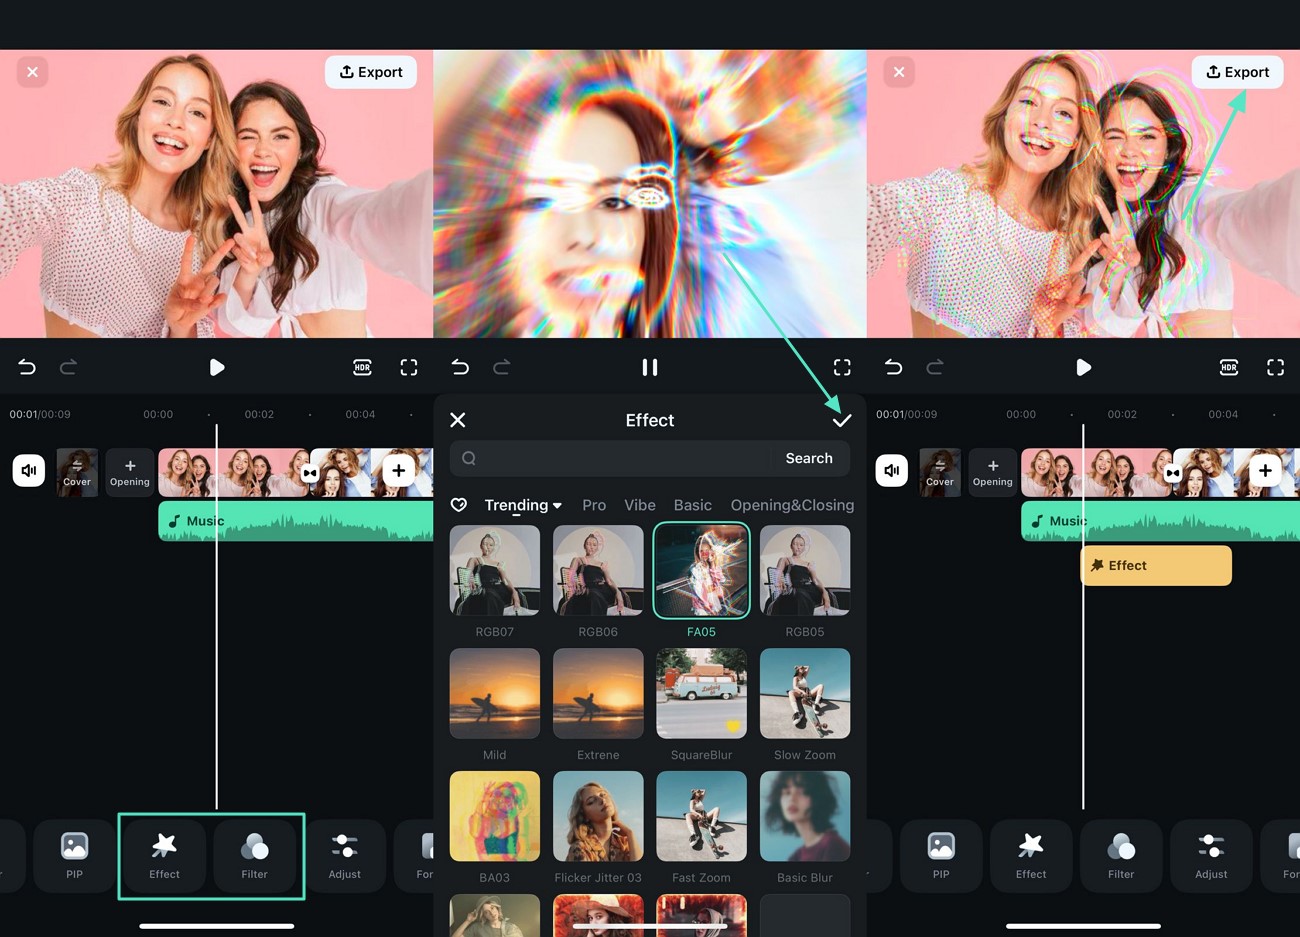Open the Effect tool in right panel toolbar
This screenshot has width=1300, height=937.
tap(1031, 856)
